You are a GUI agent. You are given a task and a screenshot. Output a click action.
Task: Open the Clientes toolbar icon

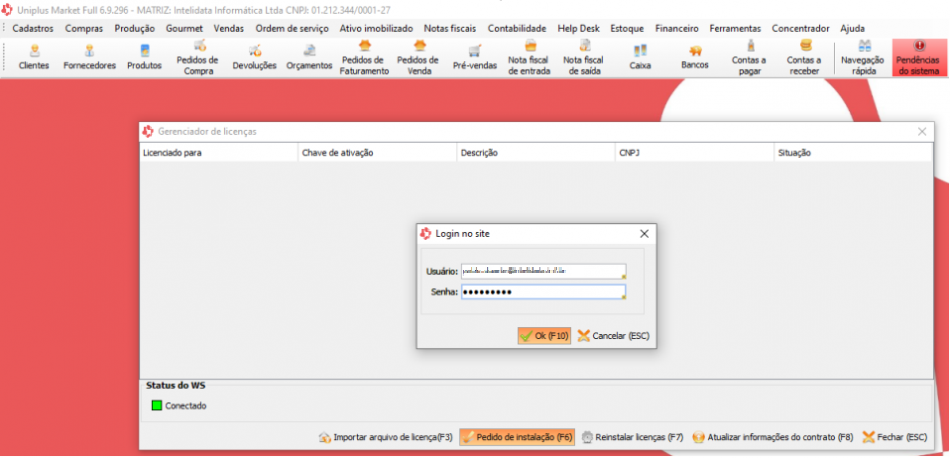point(34,58)
